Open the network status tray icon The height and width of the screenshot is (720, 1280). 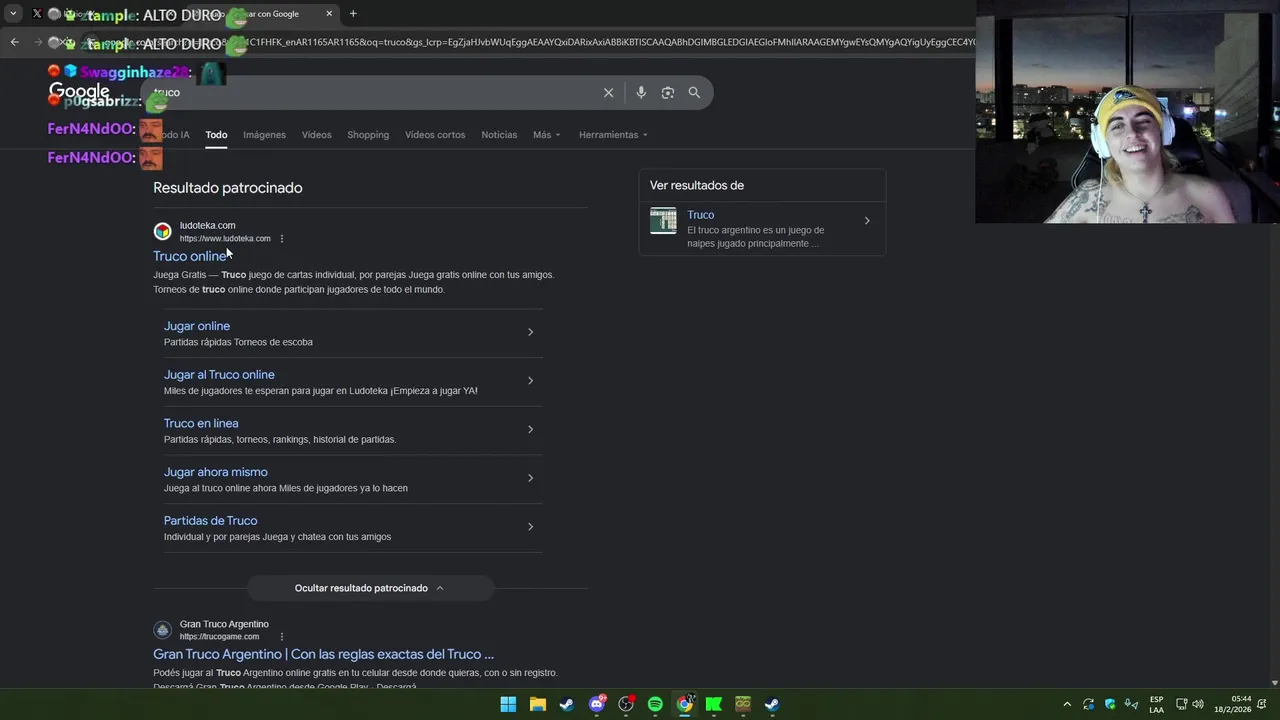(x=1181, y=704)
